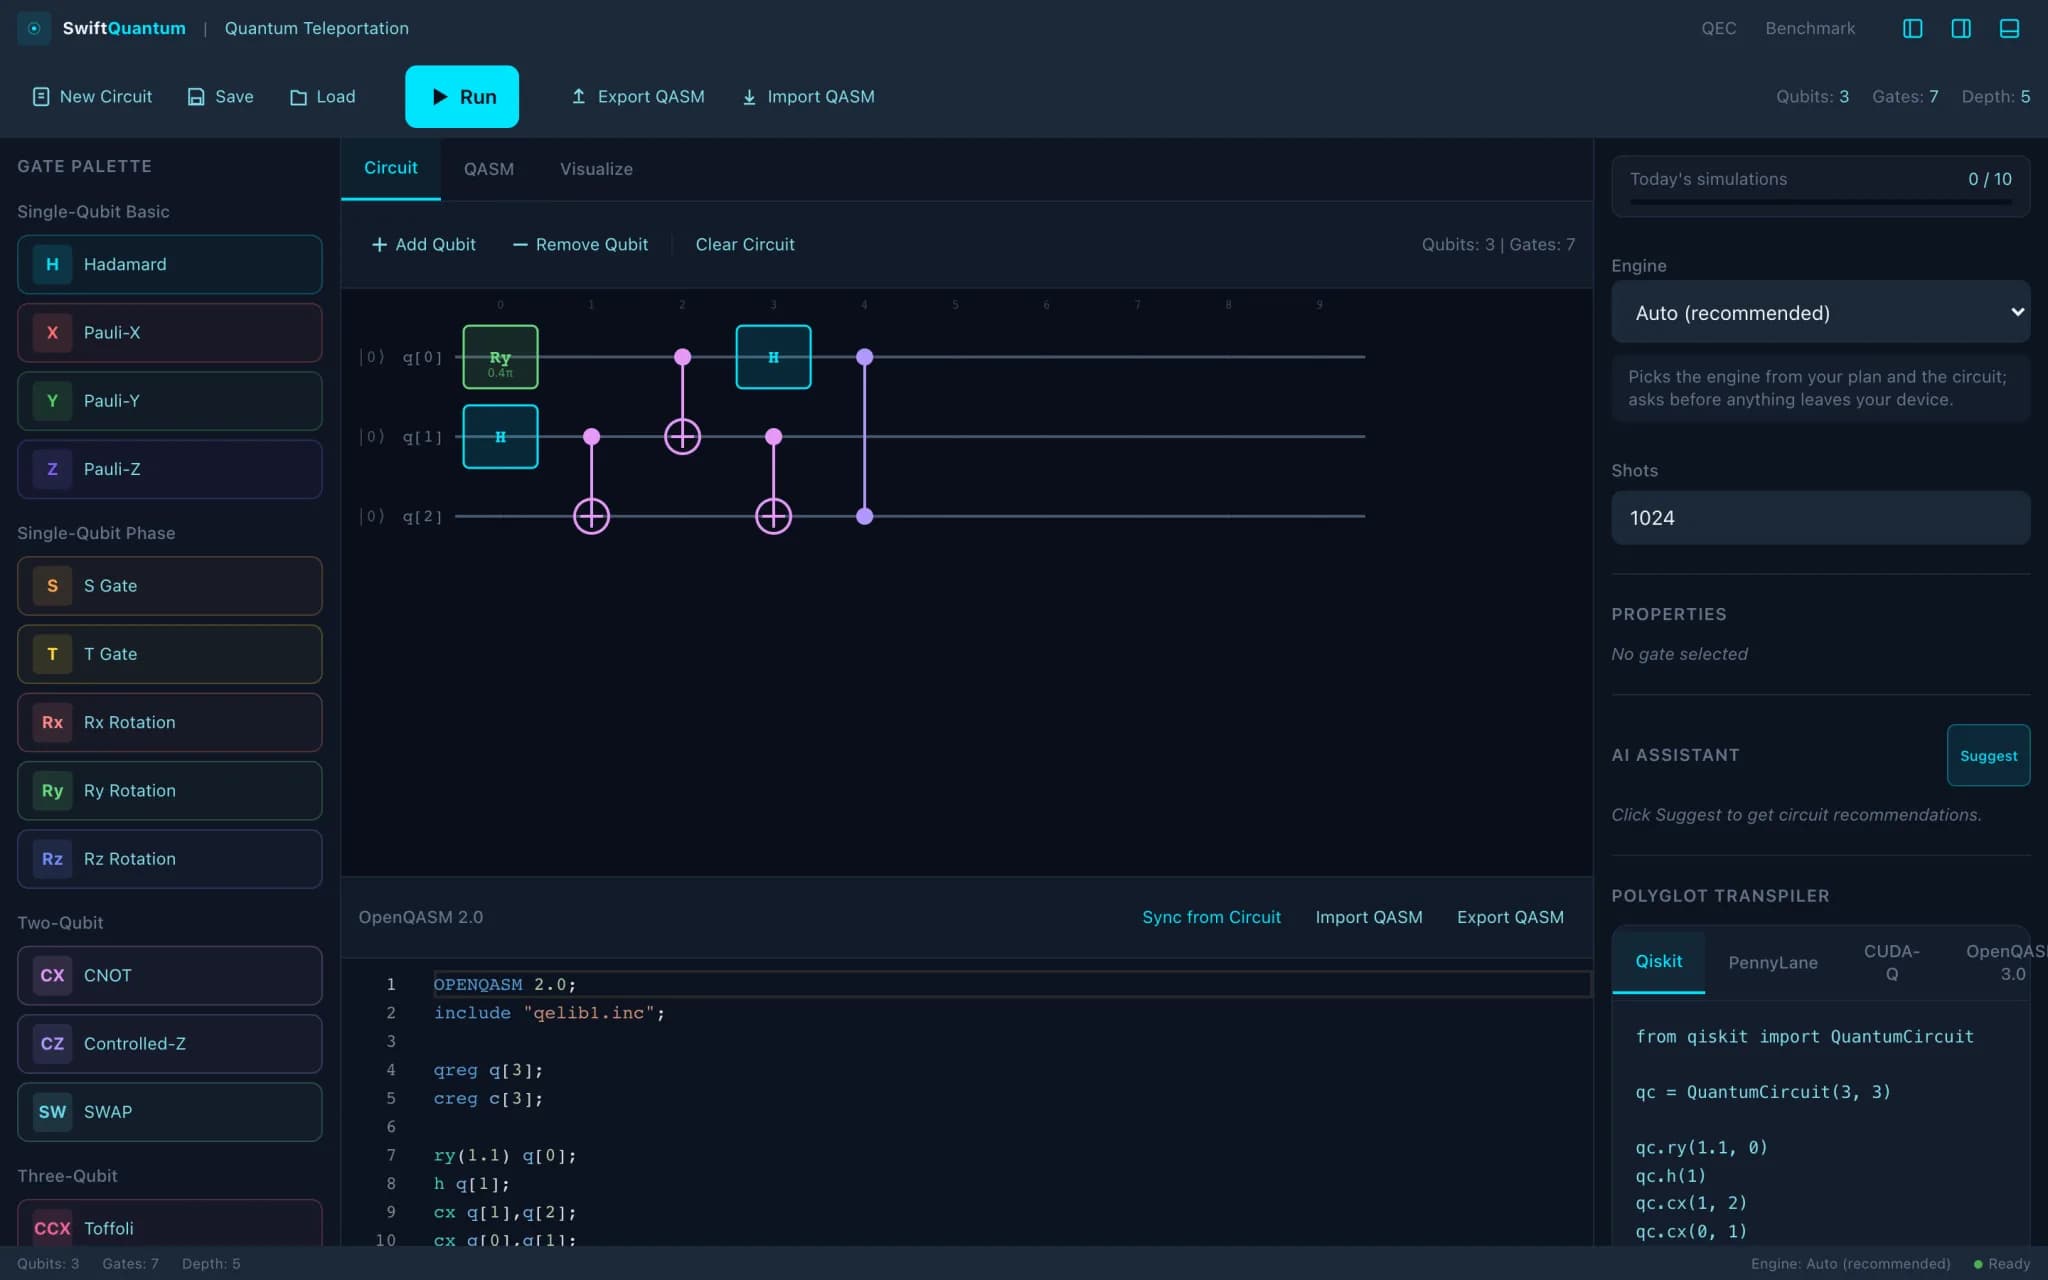Save the current circuit
2048x1280 pixels.
pyautogui.click(x=221, y=96)
